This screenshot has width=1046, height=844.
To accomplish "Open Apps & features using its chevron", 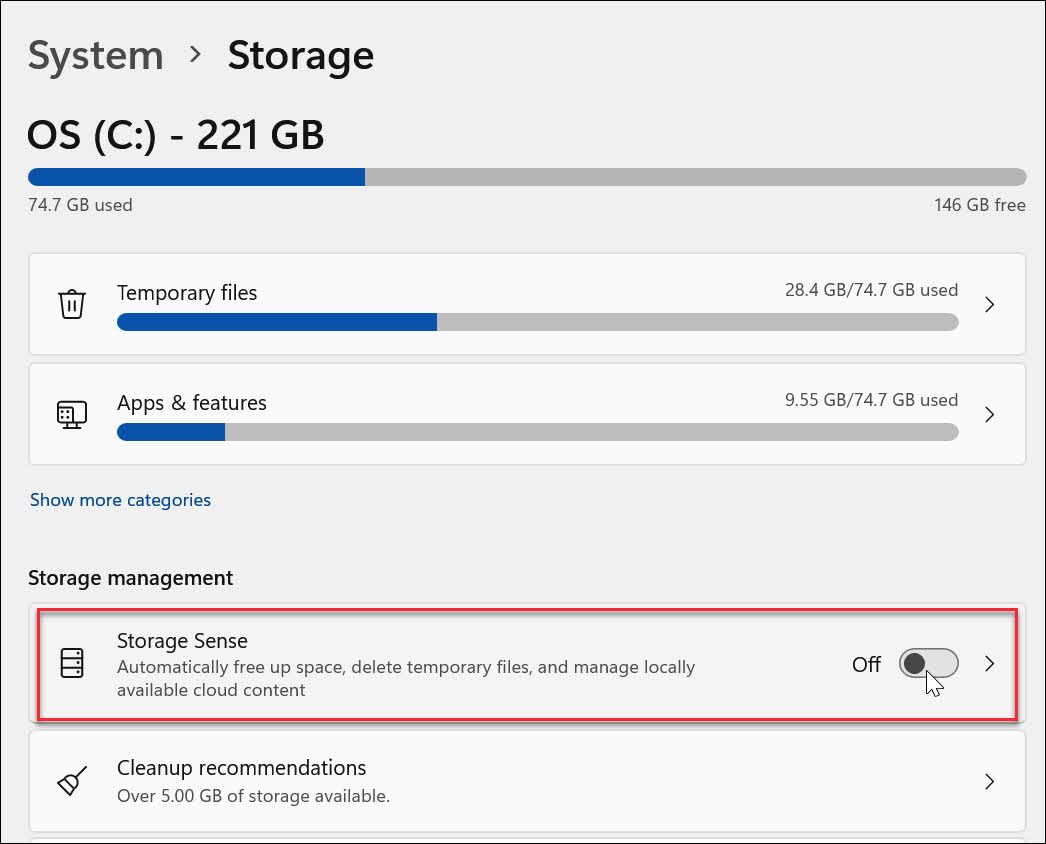I will pos(989,414).
